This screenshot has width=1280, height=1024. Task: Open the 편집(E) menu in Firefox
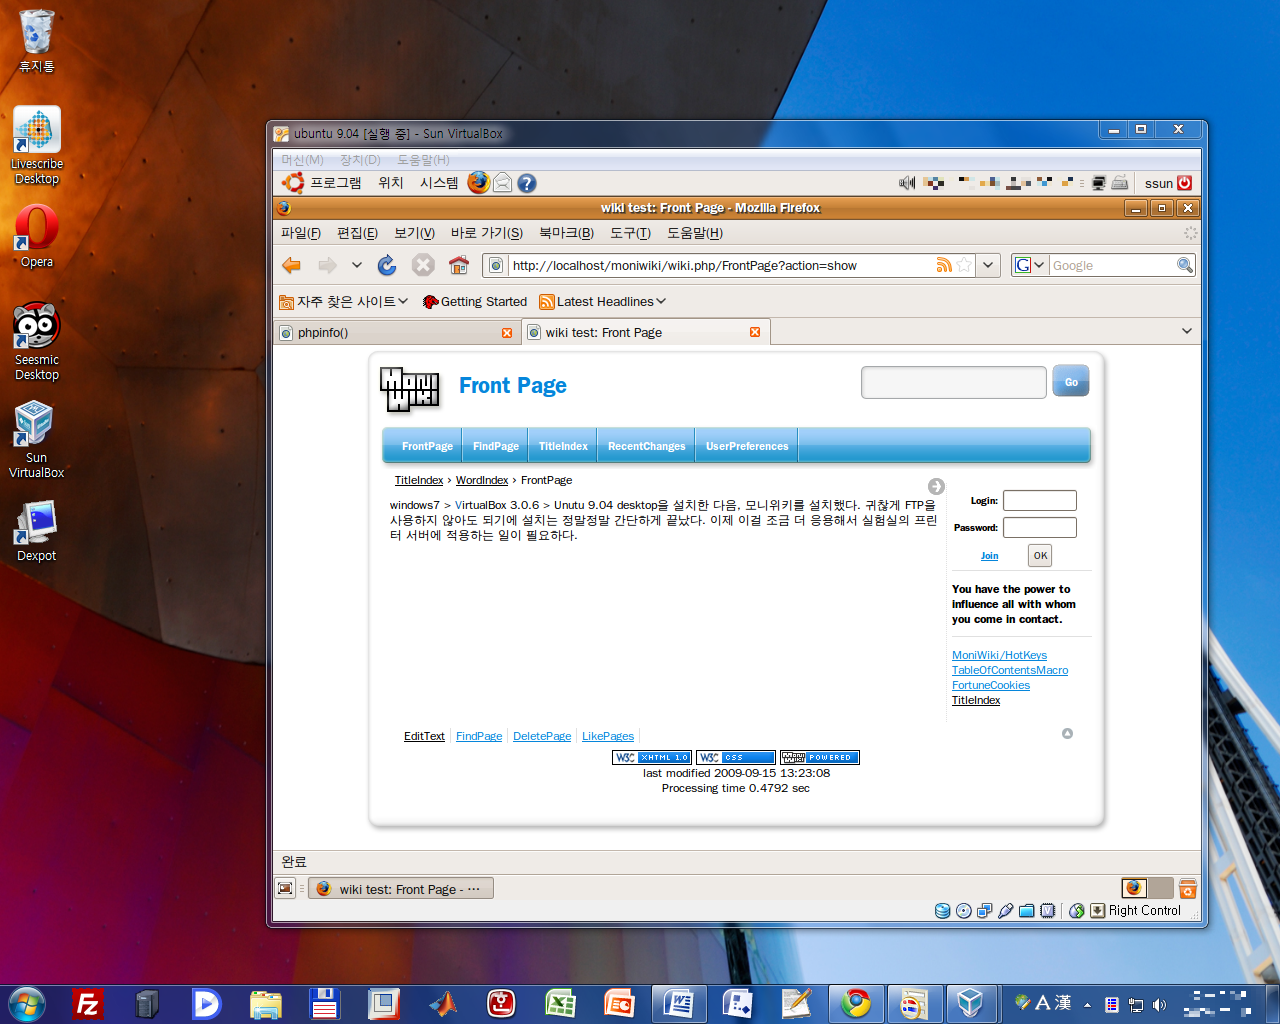pyautogui.click(x=357, y=233)
